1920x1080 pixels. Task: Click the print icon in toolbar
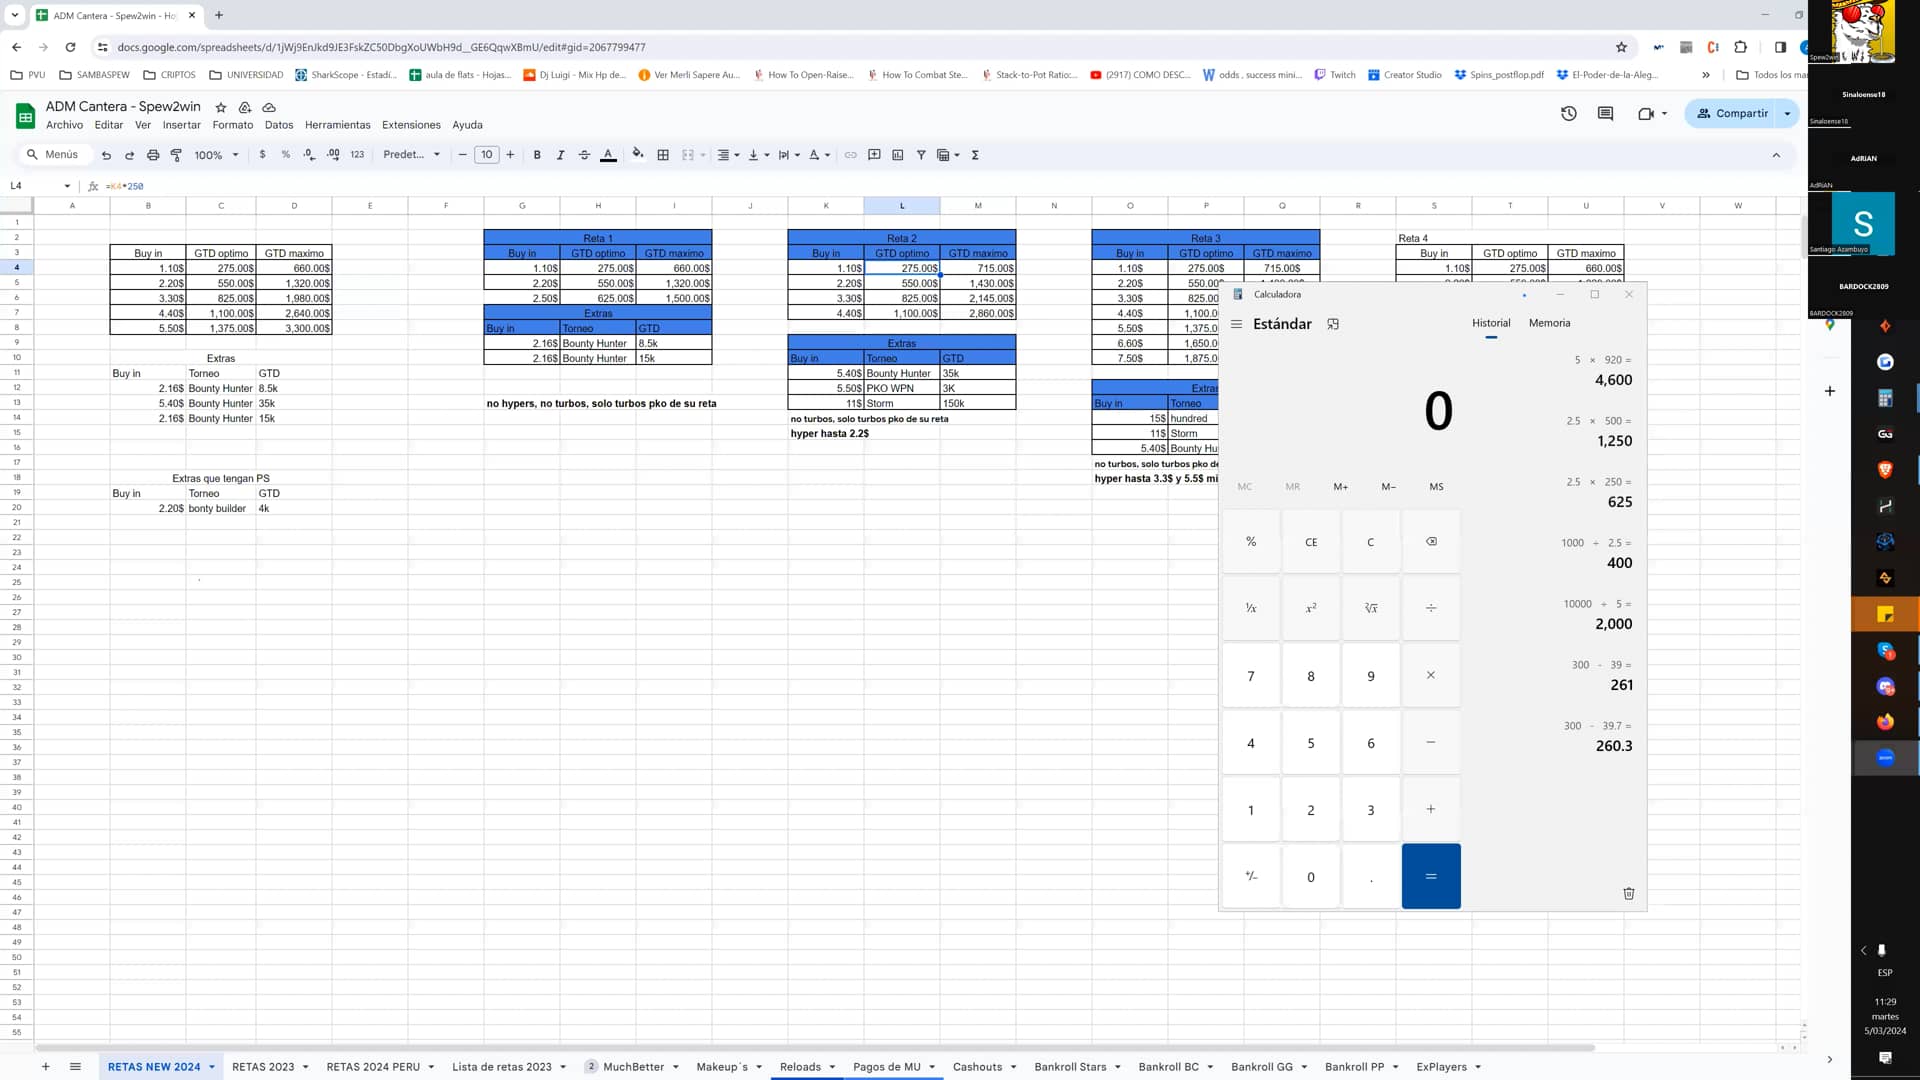point(153,155)
